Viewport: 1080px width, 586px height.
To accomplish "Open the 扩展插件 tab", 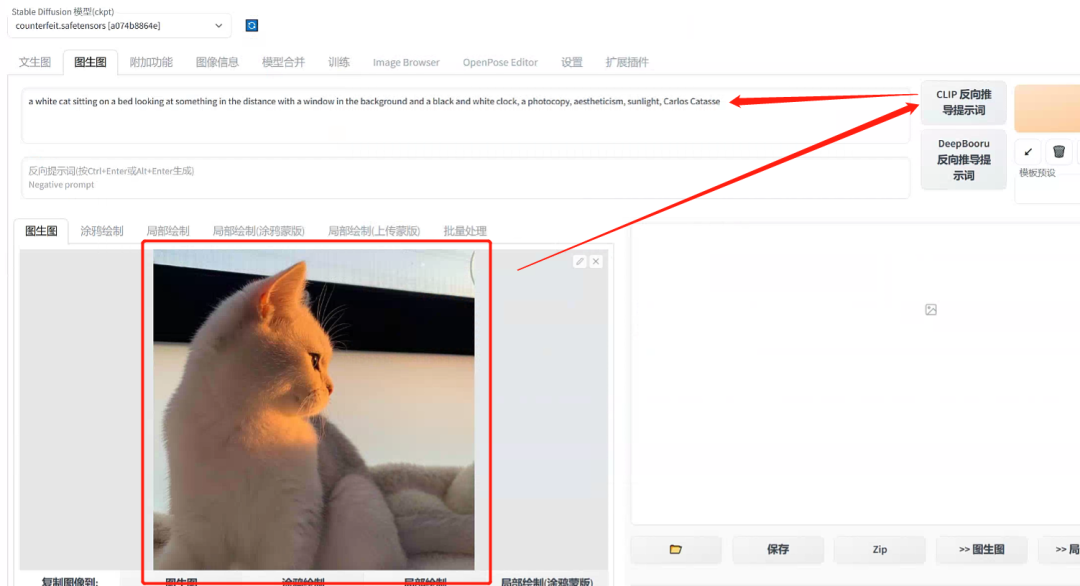I will (x=627, y=62).
